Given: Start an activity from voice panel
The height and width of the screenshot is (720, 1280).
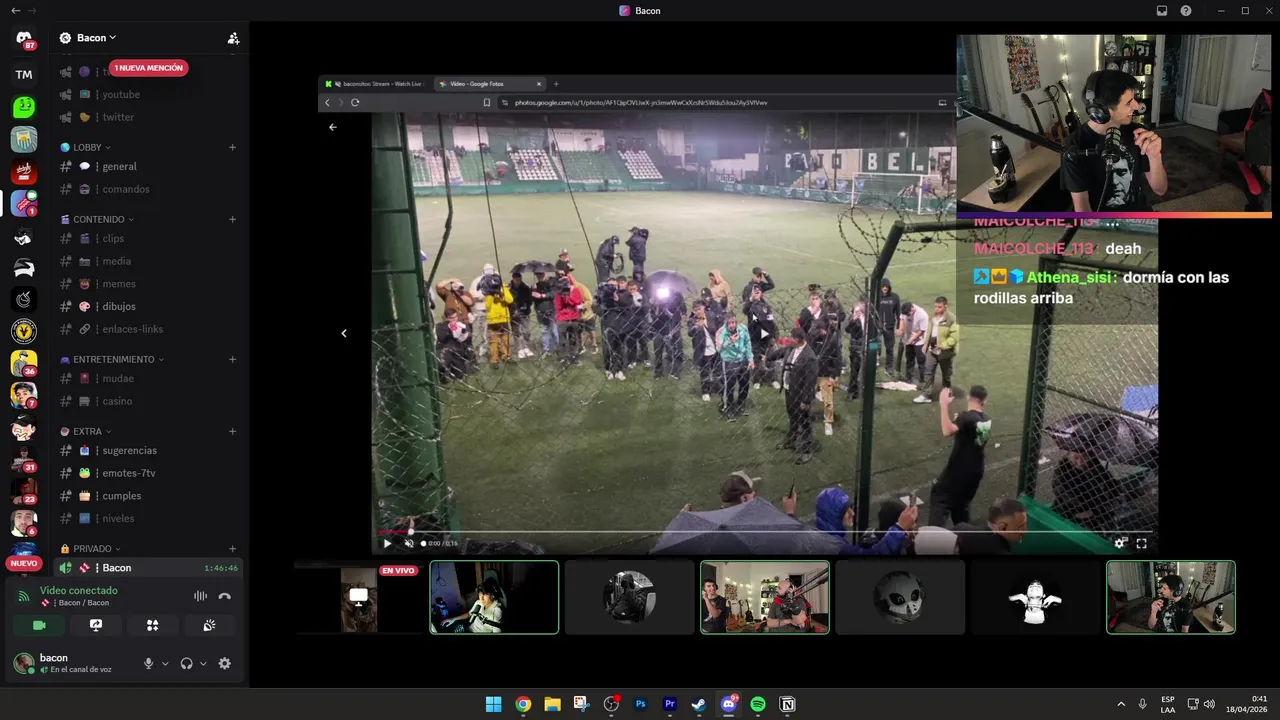Looking at the screenshot, I should coord(153,625).
